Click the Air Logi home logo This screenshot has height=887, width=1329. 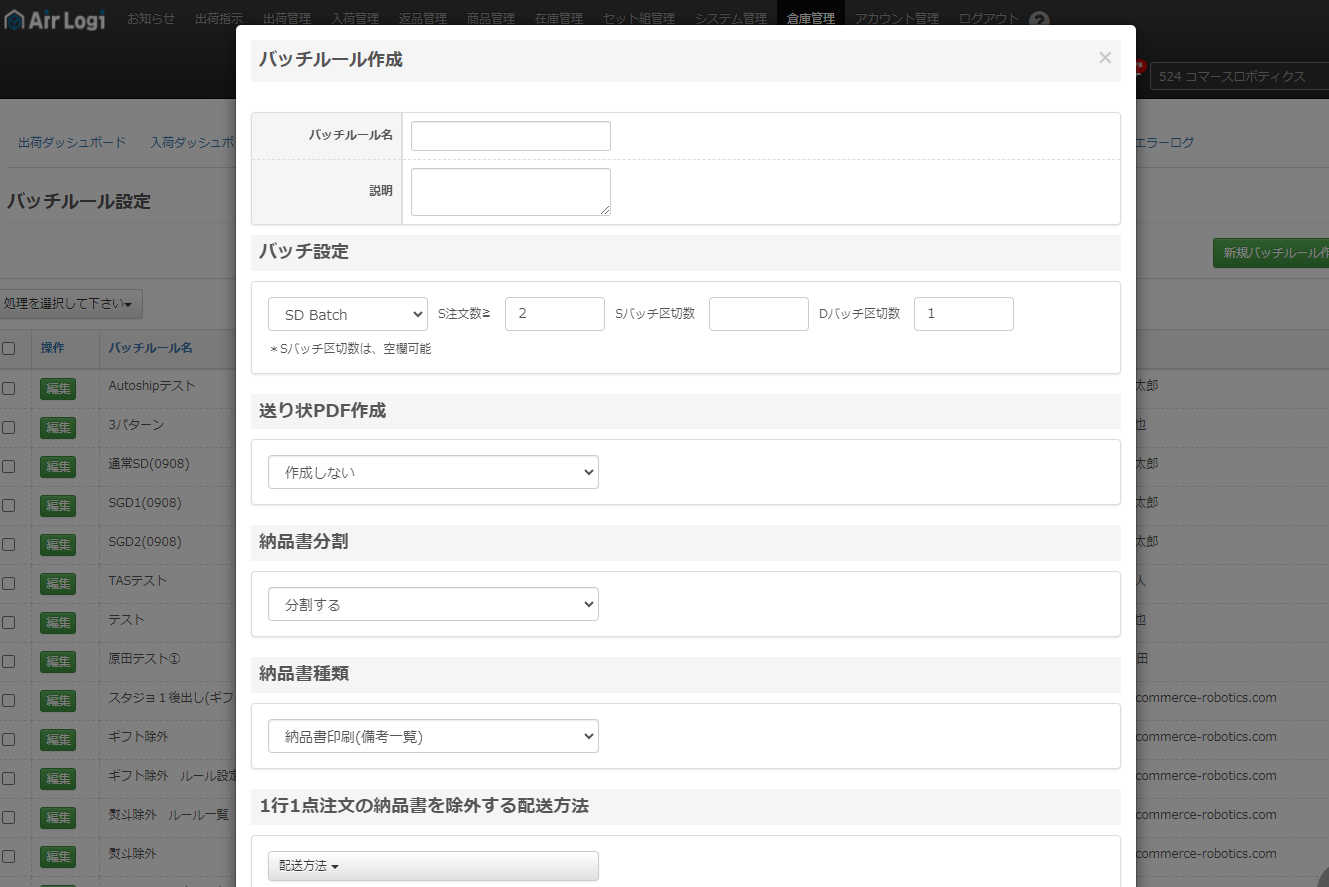click(x=55, y=19)
